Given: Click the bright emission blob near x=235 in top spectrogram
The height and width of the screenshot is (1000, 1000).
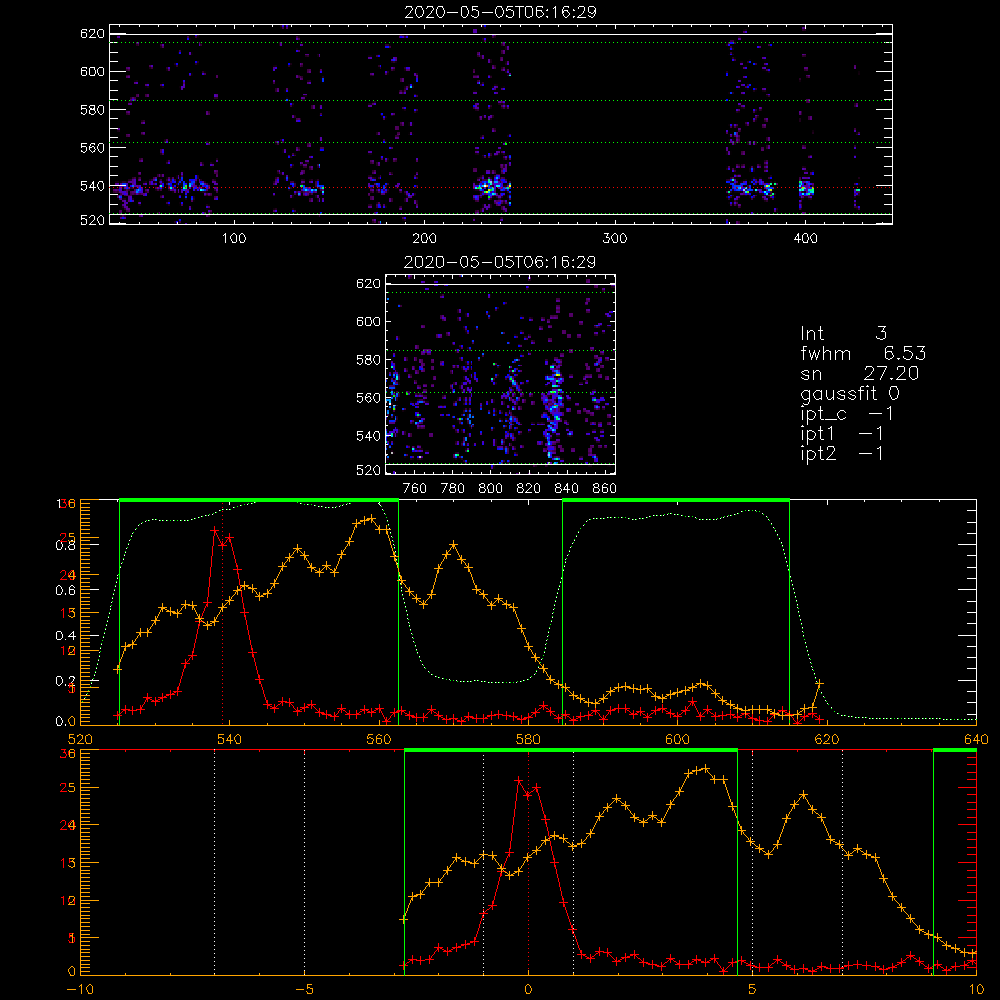Looking at the screenshot, I should click(490, 188).
